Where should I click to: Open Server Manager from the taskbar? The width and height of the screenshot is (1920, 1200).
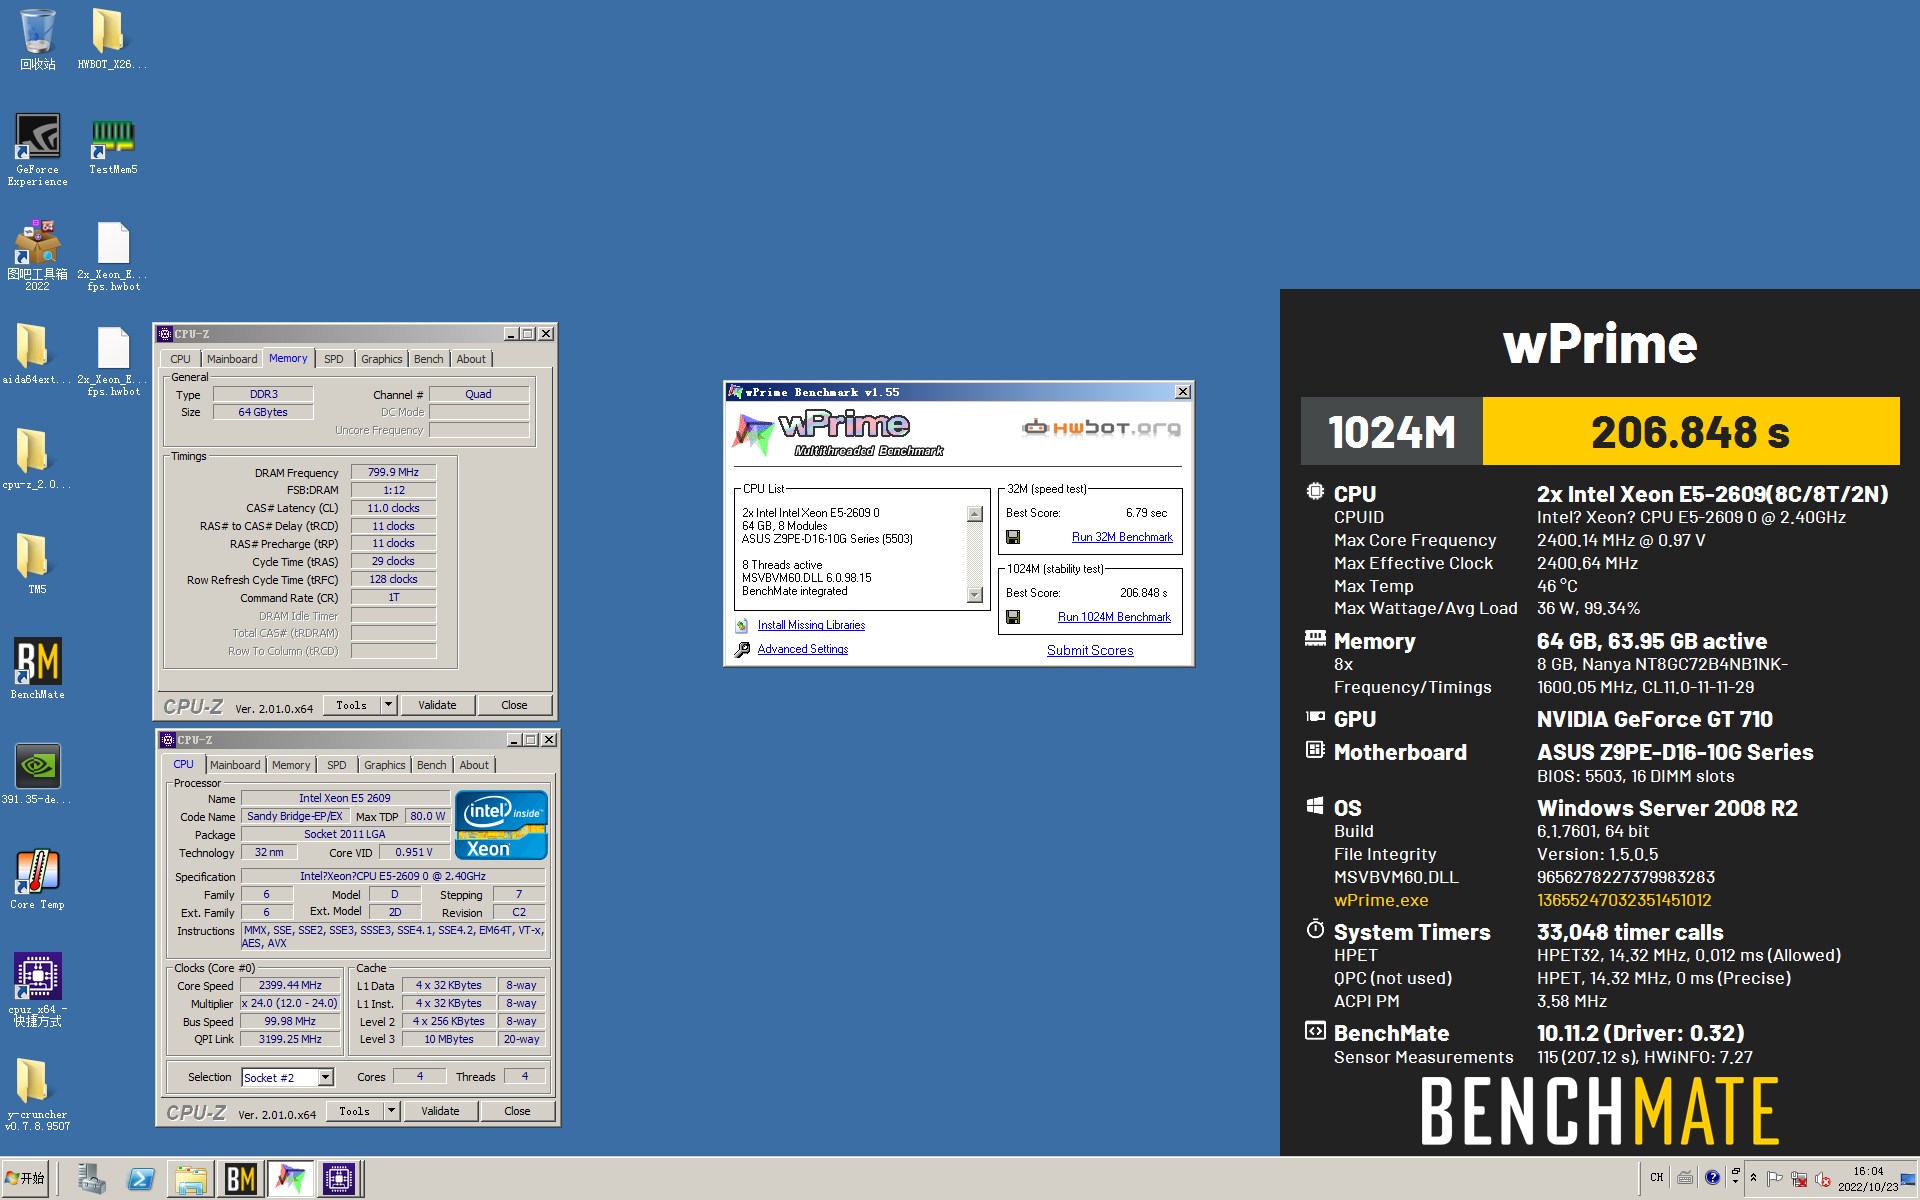pyautogui.click(x=92, y=1179)
